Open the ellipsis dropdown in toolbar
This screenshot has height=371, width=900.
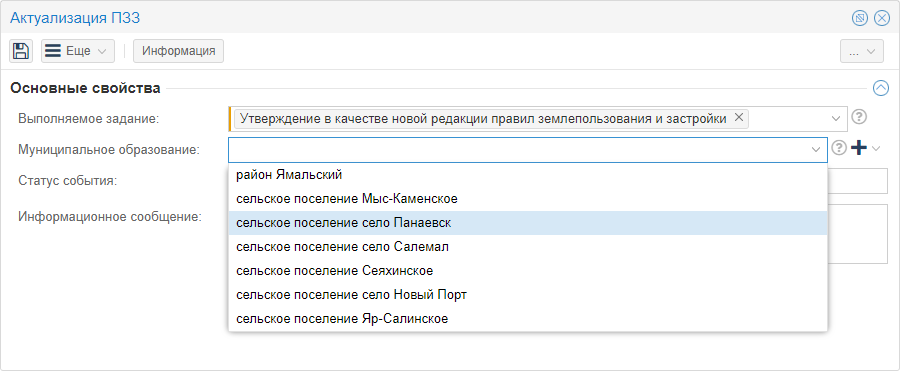pos(861,51)
